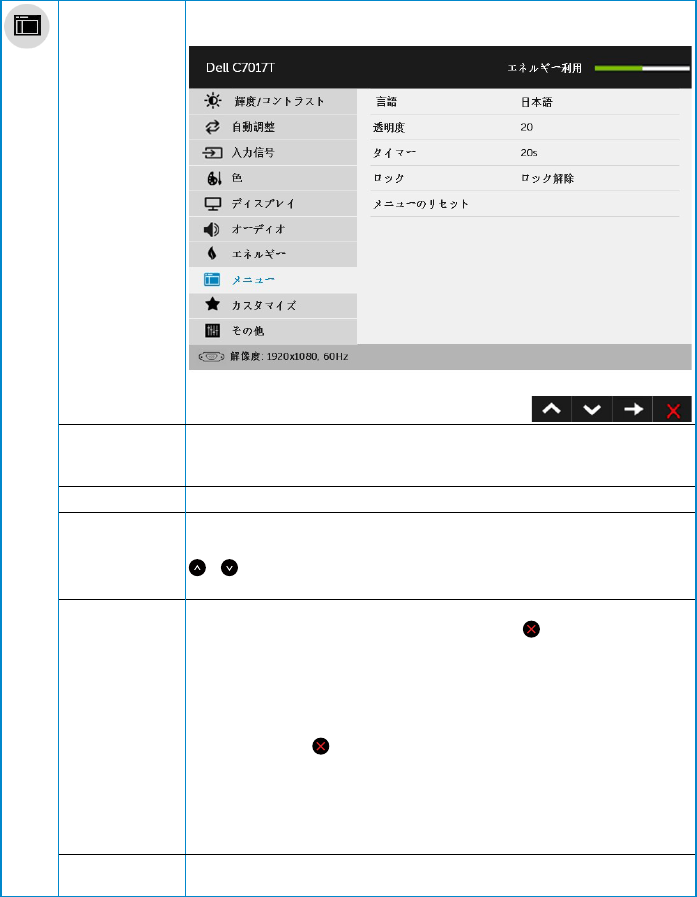Click the Dell C7017T title text

[240, 68]
